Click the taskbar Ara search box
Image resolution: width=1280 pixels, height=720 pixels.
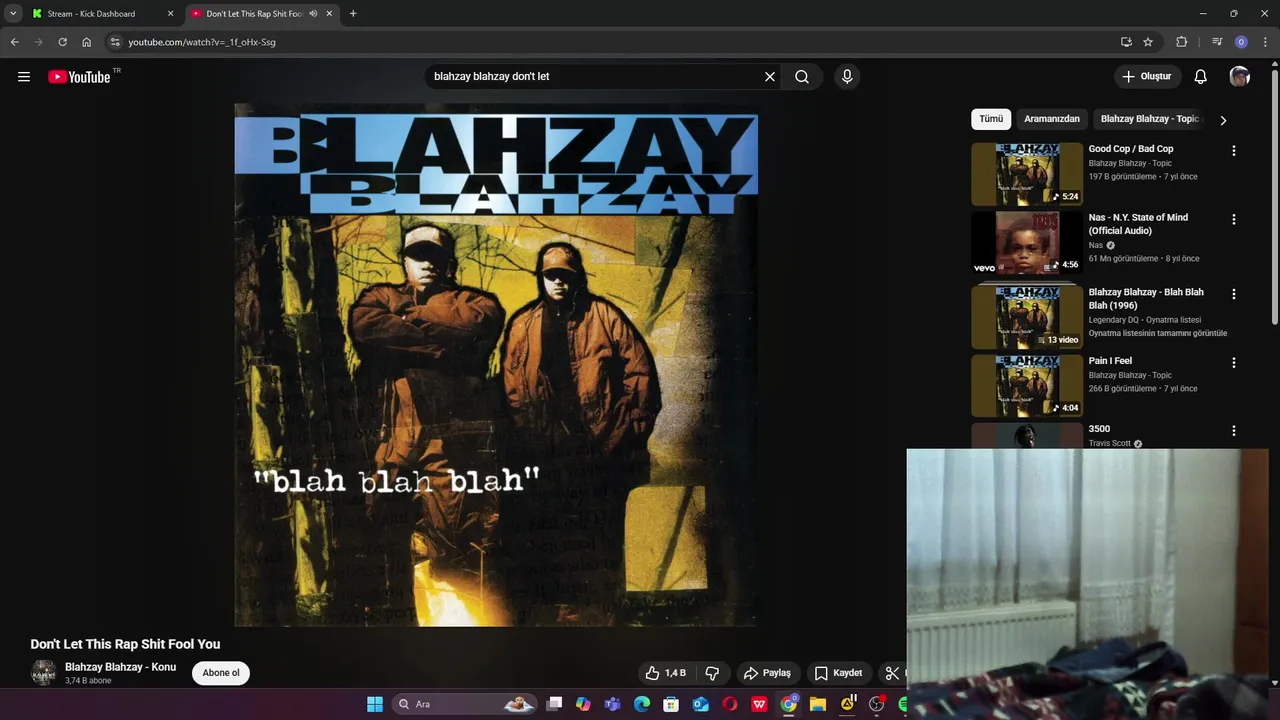(465, 704)
